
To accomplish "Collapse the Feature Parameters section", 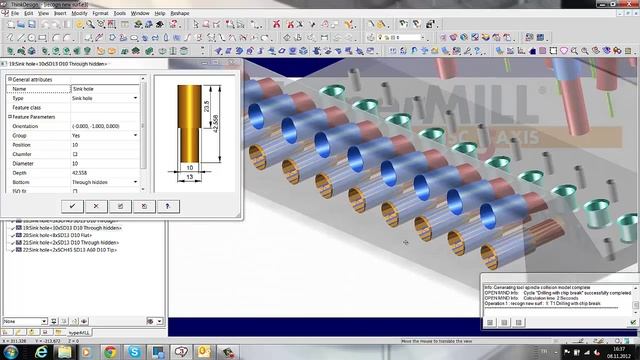I will point(10,117).
